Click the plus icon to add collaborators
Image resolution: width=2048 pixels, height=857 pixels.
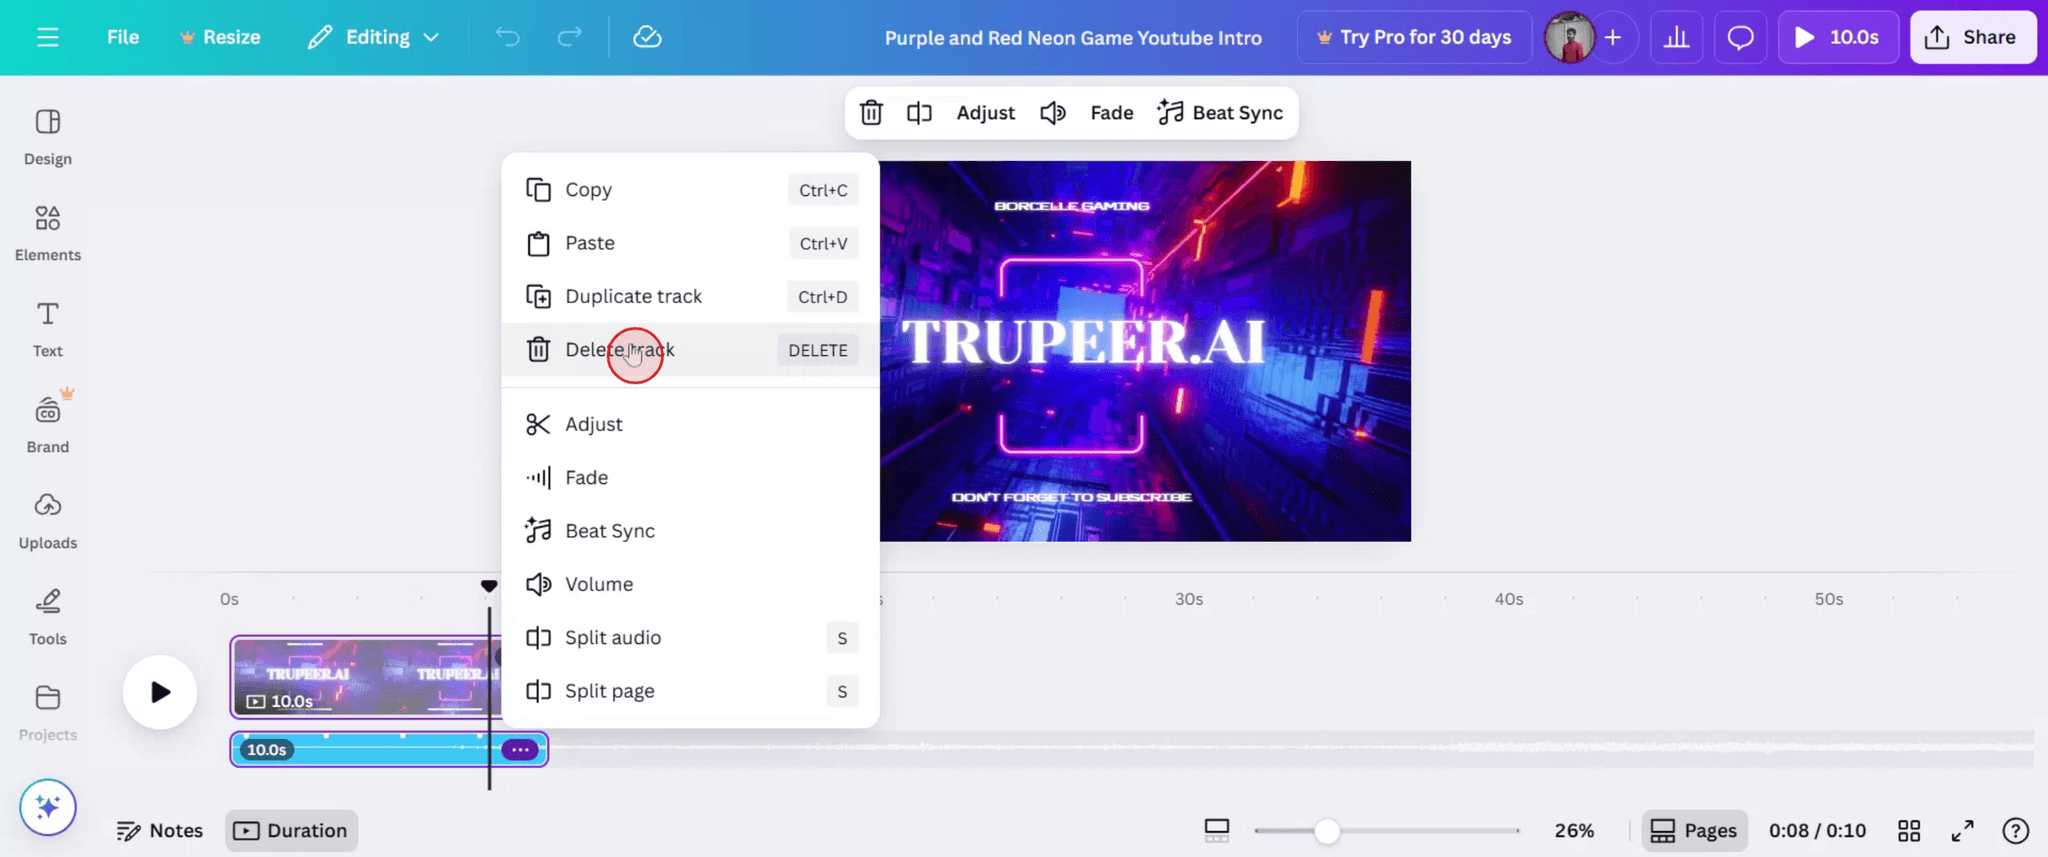pos(1613,37)
